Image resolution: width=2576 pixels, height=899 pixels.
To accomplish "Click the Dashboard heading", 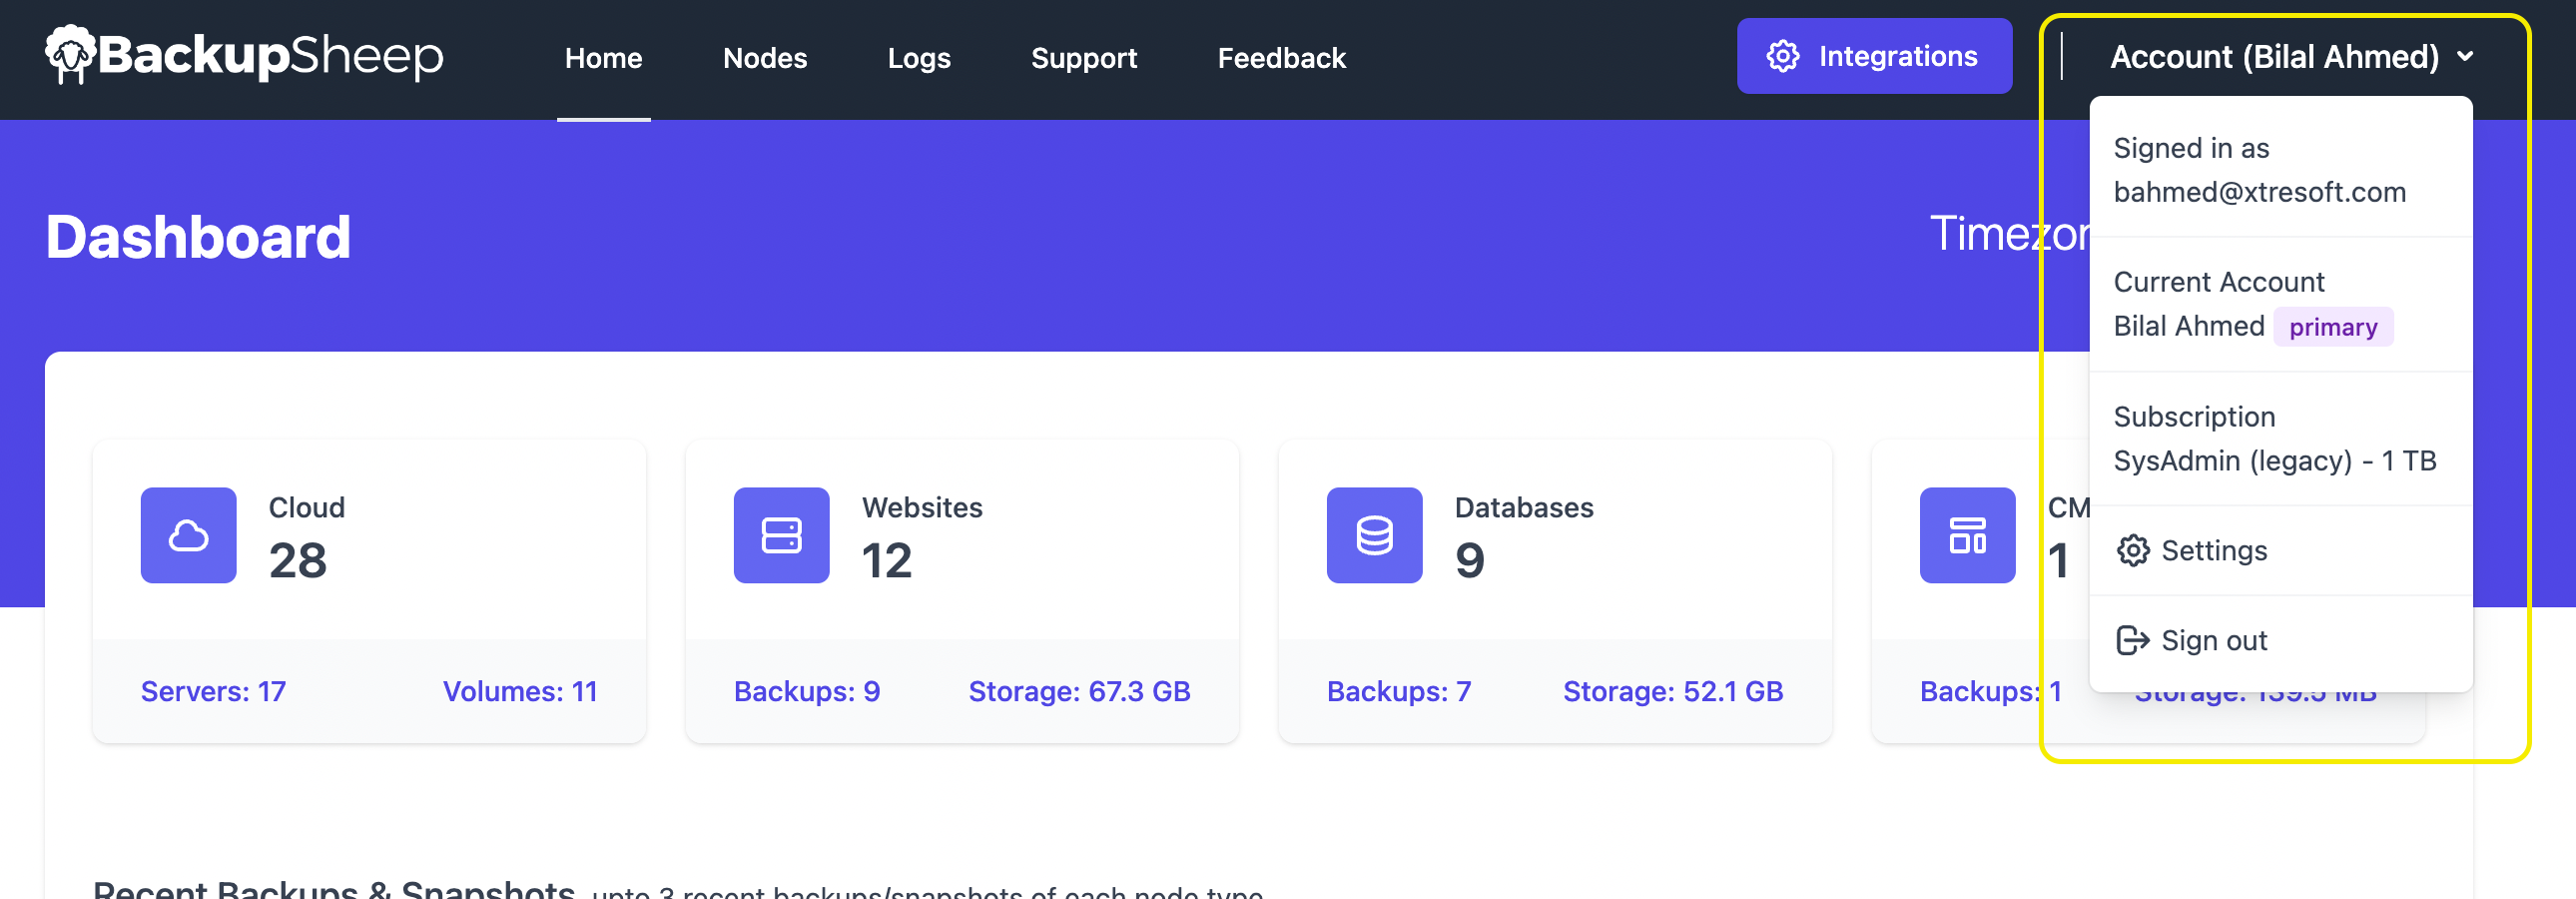I will 198,238.
